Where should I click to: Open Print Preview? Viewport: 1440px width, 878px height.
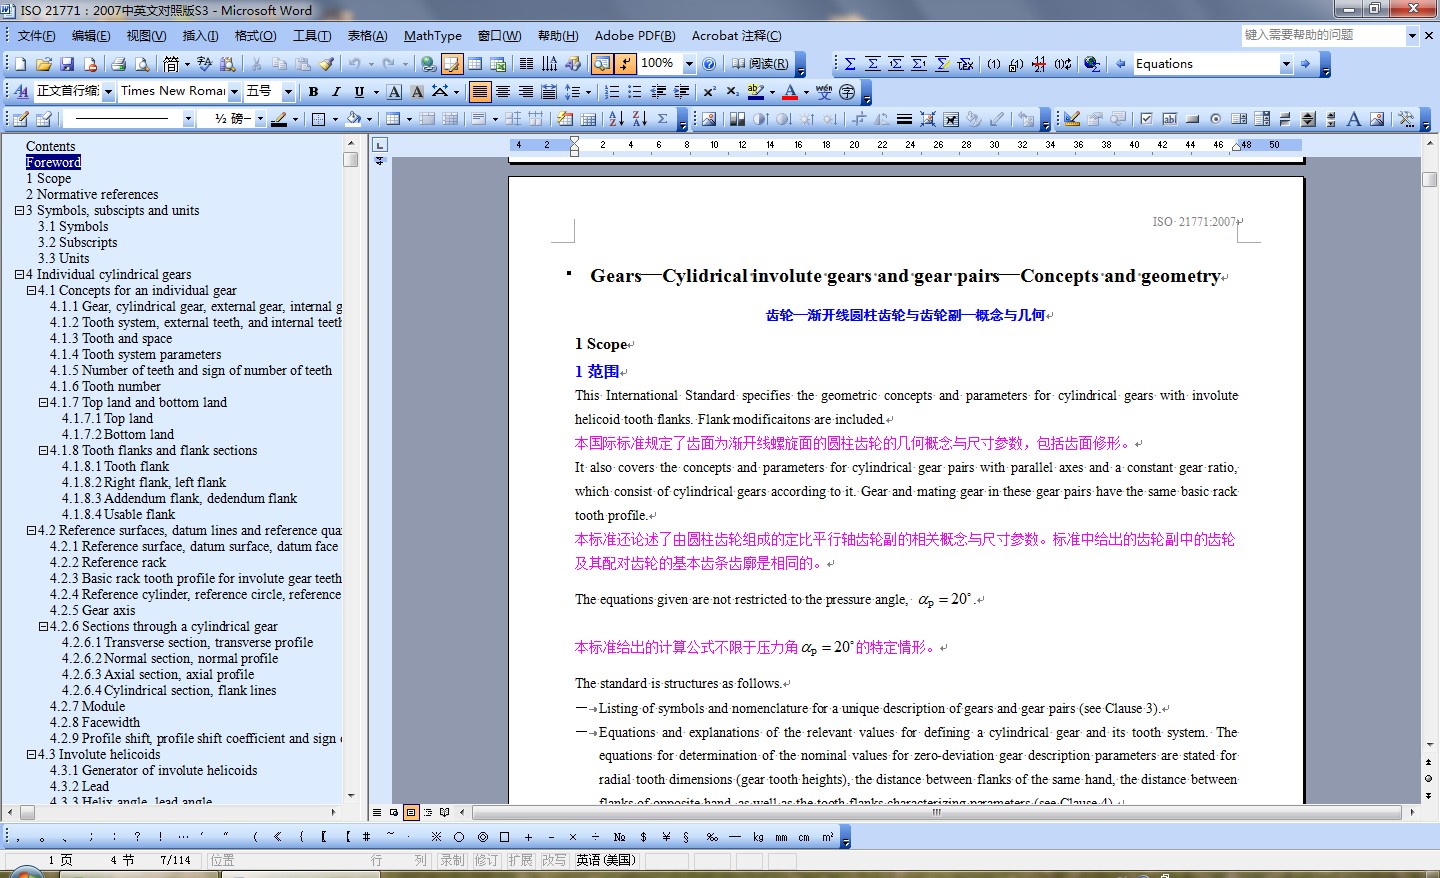[142, 64]
